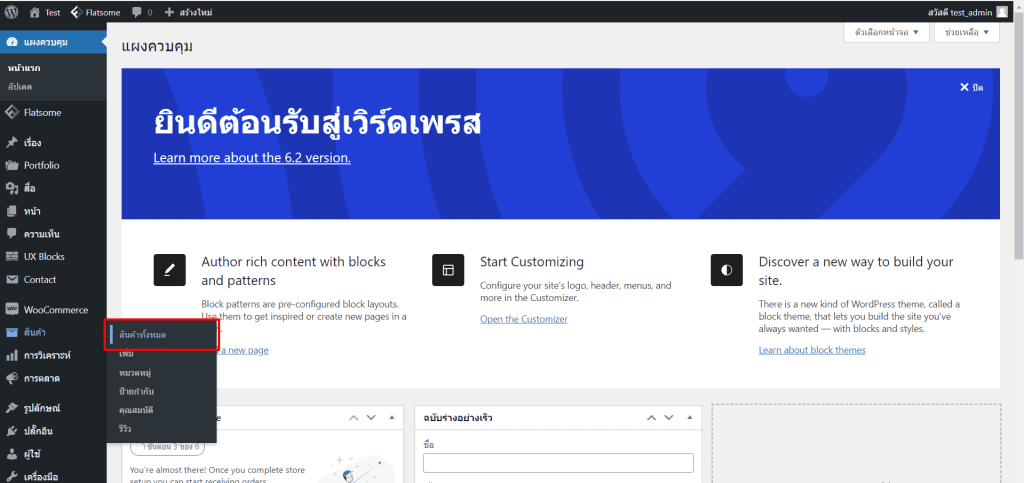Screen dimensions: 1024x483
Task: Click the half-circle icon for Discover new way
Action: click(727, 270)
